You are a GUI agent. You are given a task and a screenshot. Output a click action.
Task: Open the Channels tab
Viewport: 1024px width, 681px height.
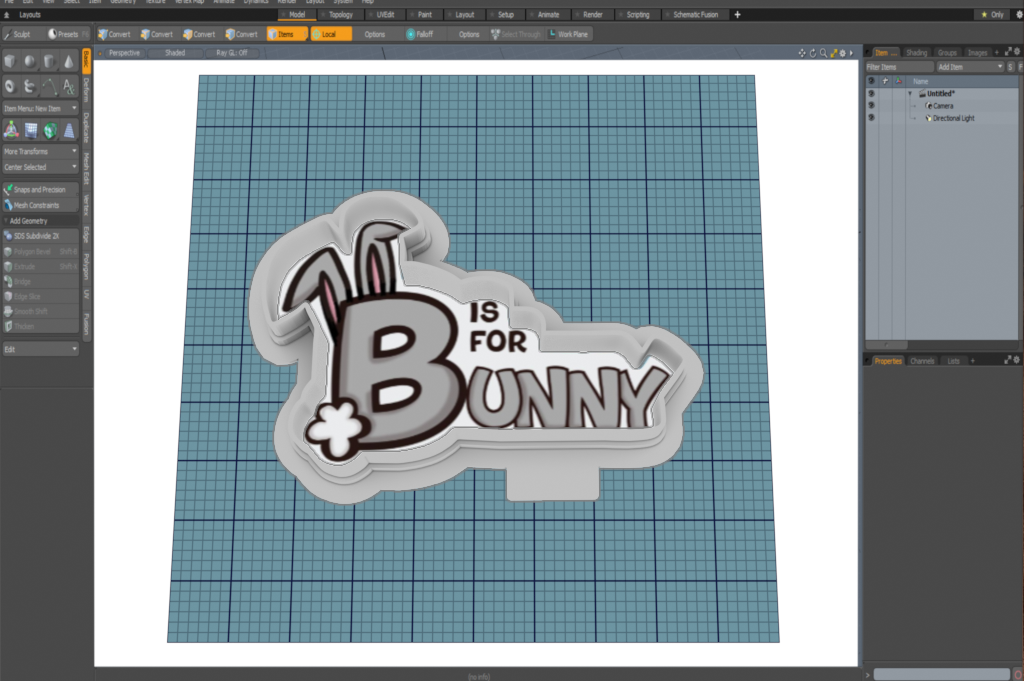(922, 360)
